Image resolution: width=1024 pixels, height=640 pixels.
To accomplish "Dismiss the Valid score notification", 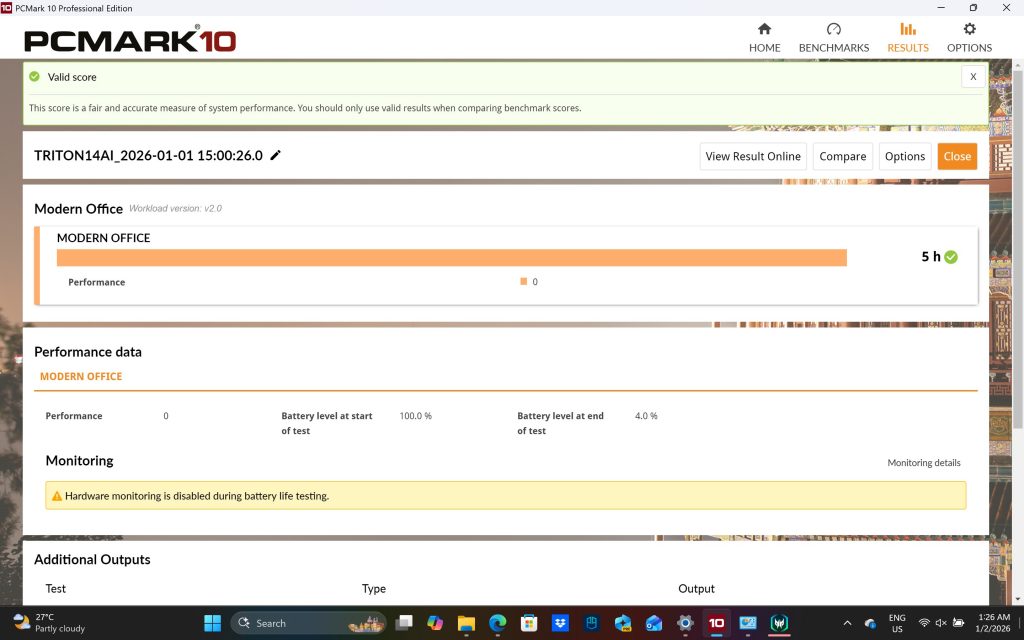I will pos(973,76).
